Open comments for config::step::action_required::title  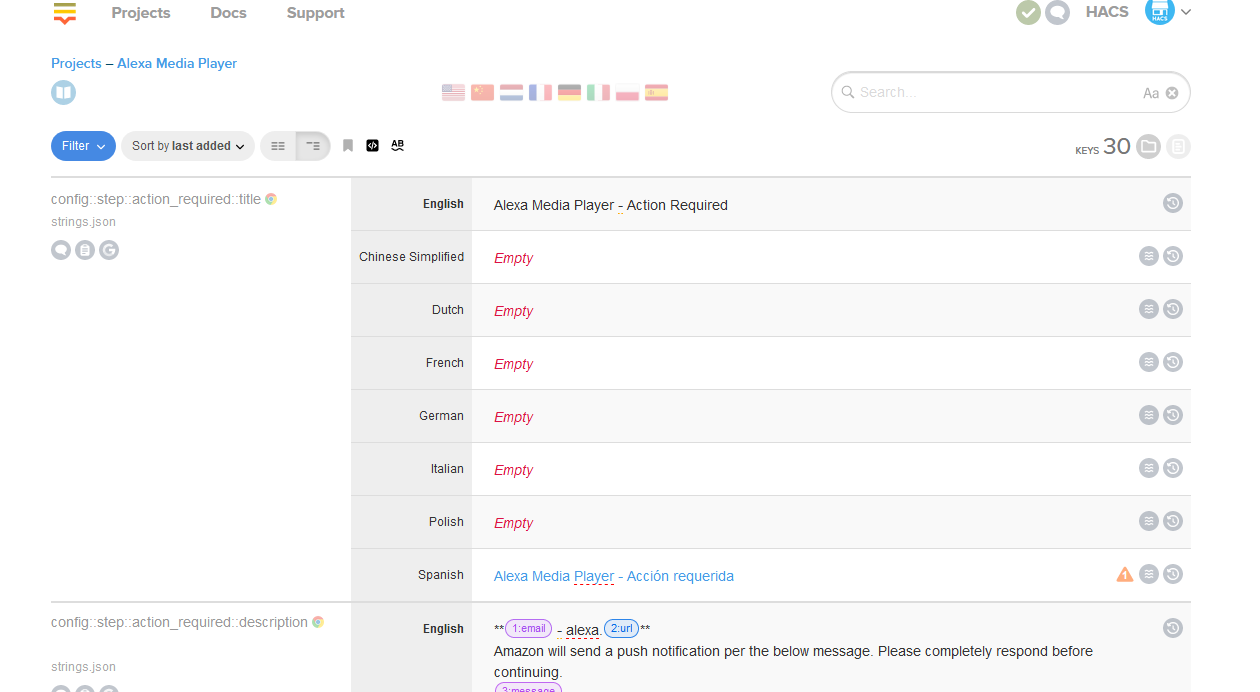point(61,250)
